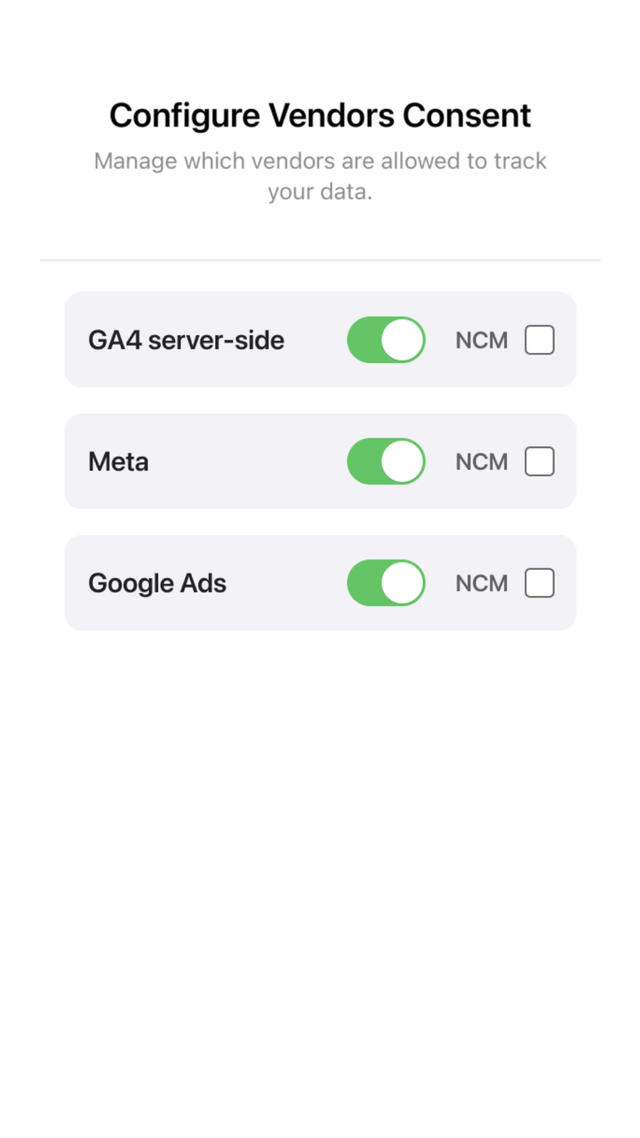
Task: Click the 'Manage which vendors' description text
Action: click(320, 176)
